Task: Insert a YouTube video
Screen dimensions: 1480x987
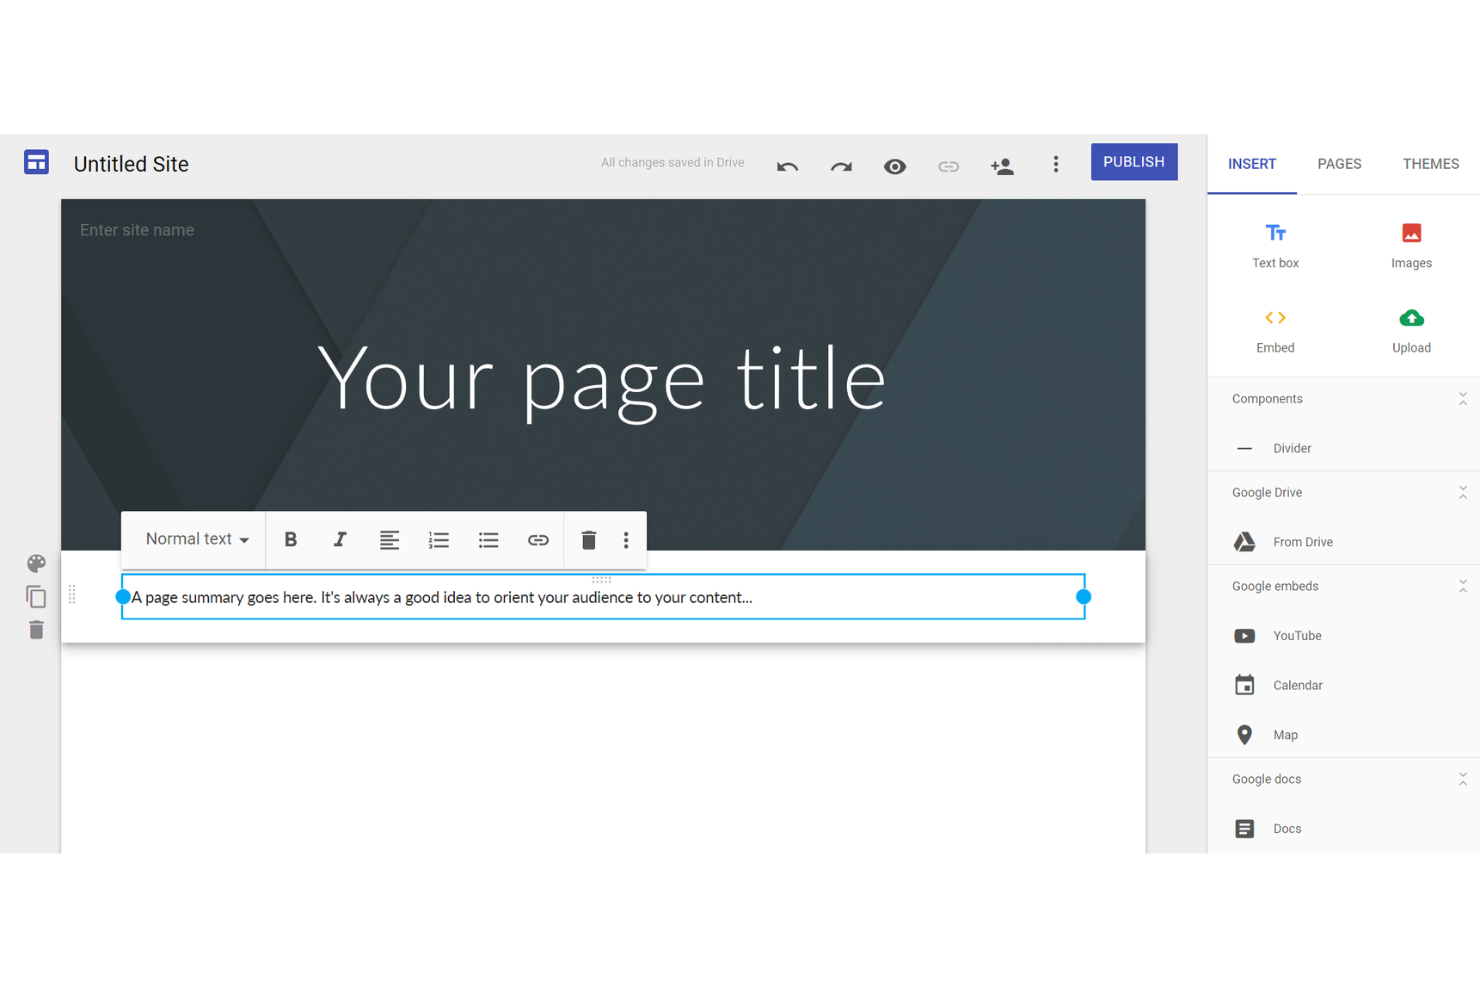Action: click(1296, 635)
